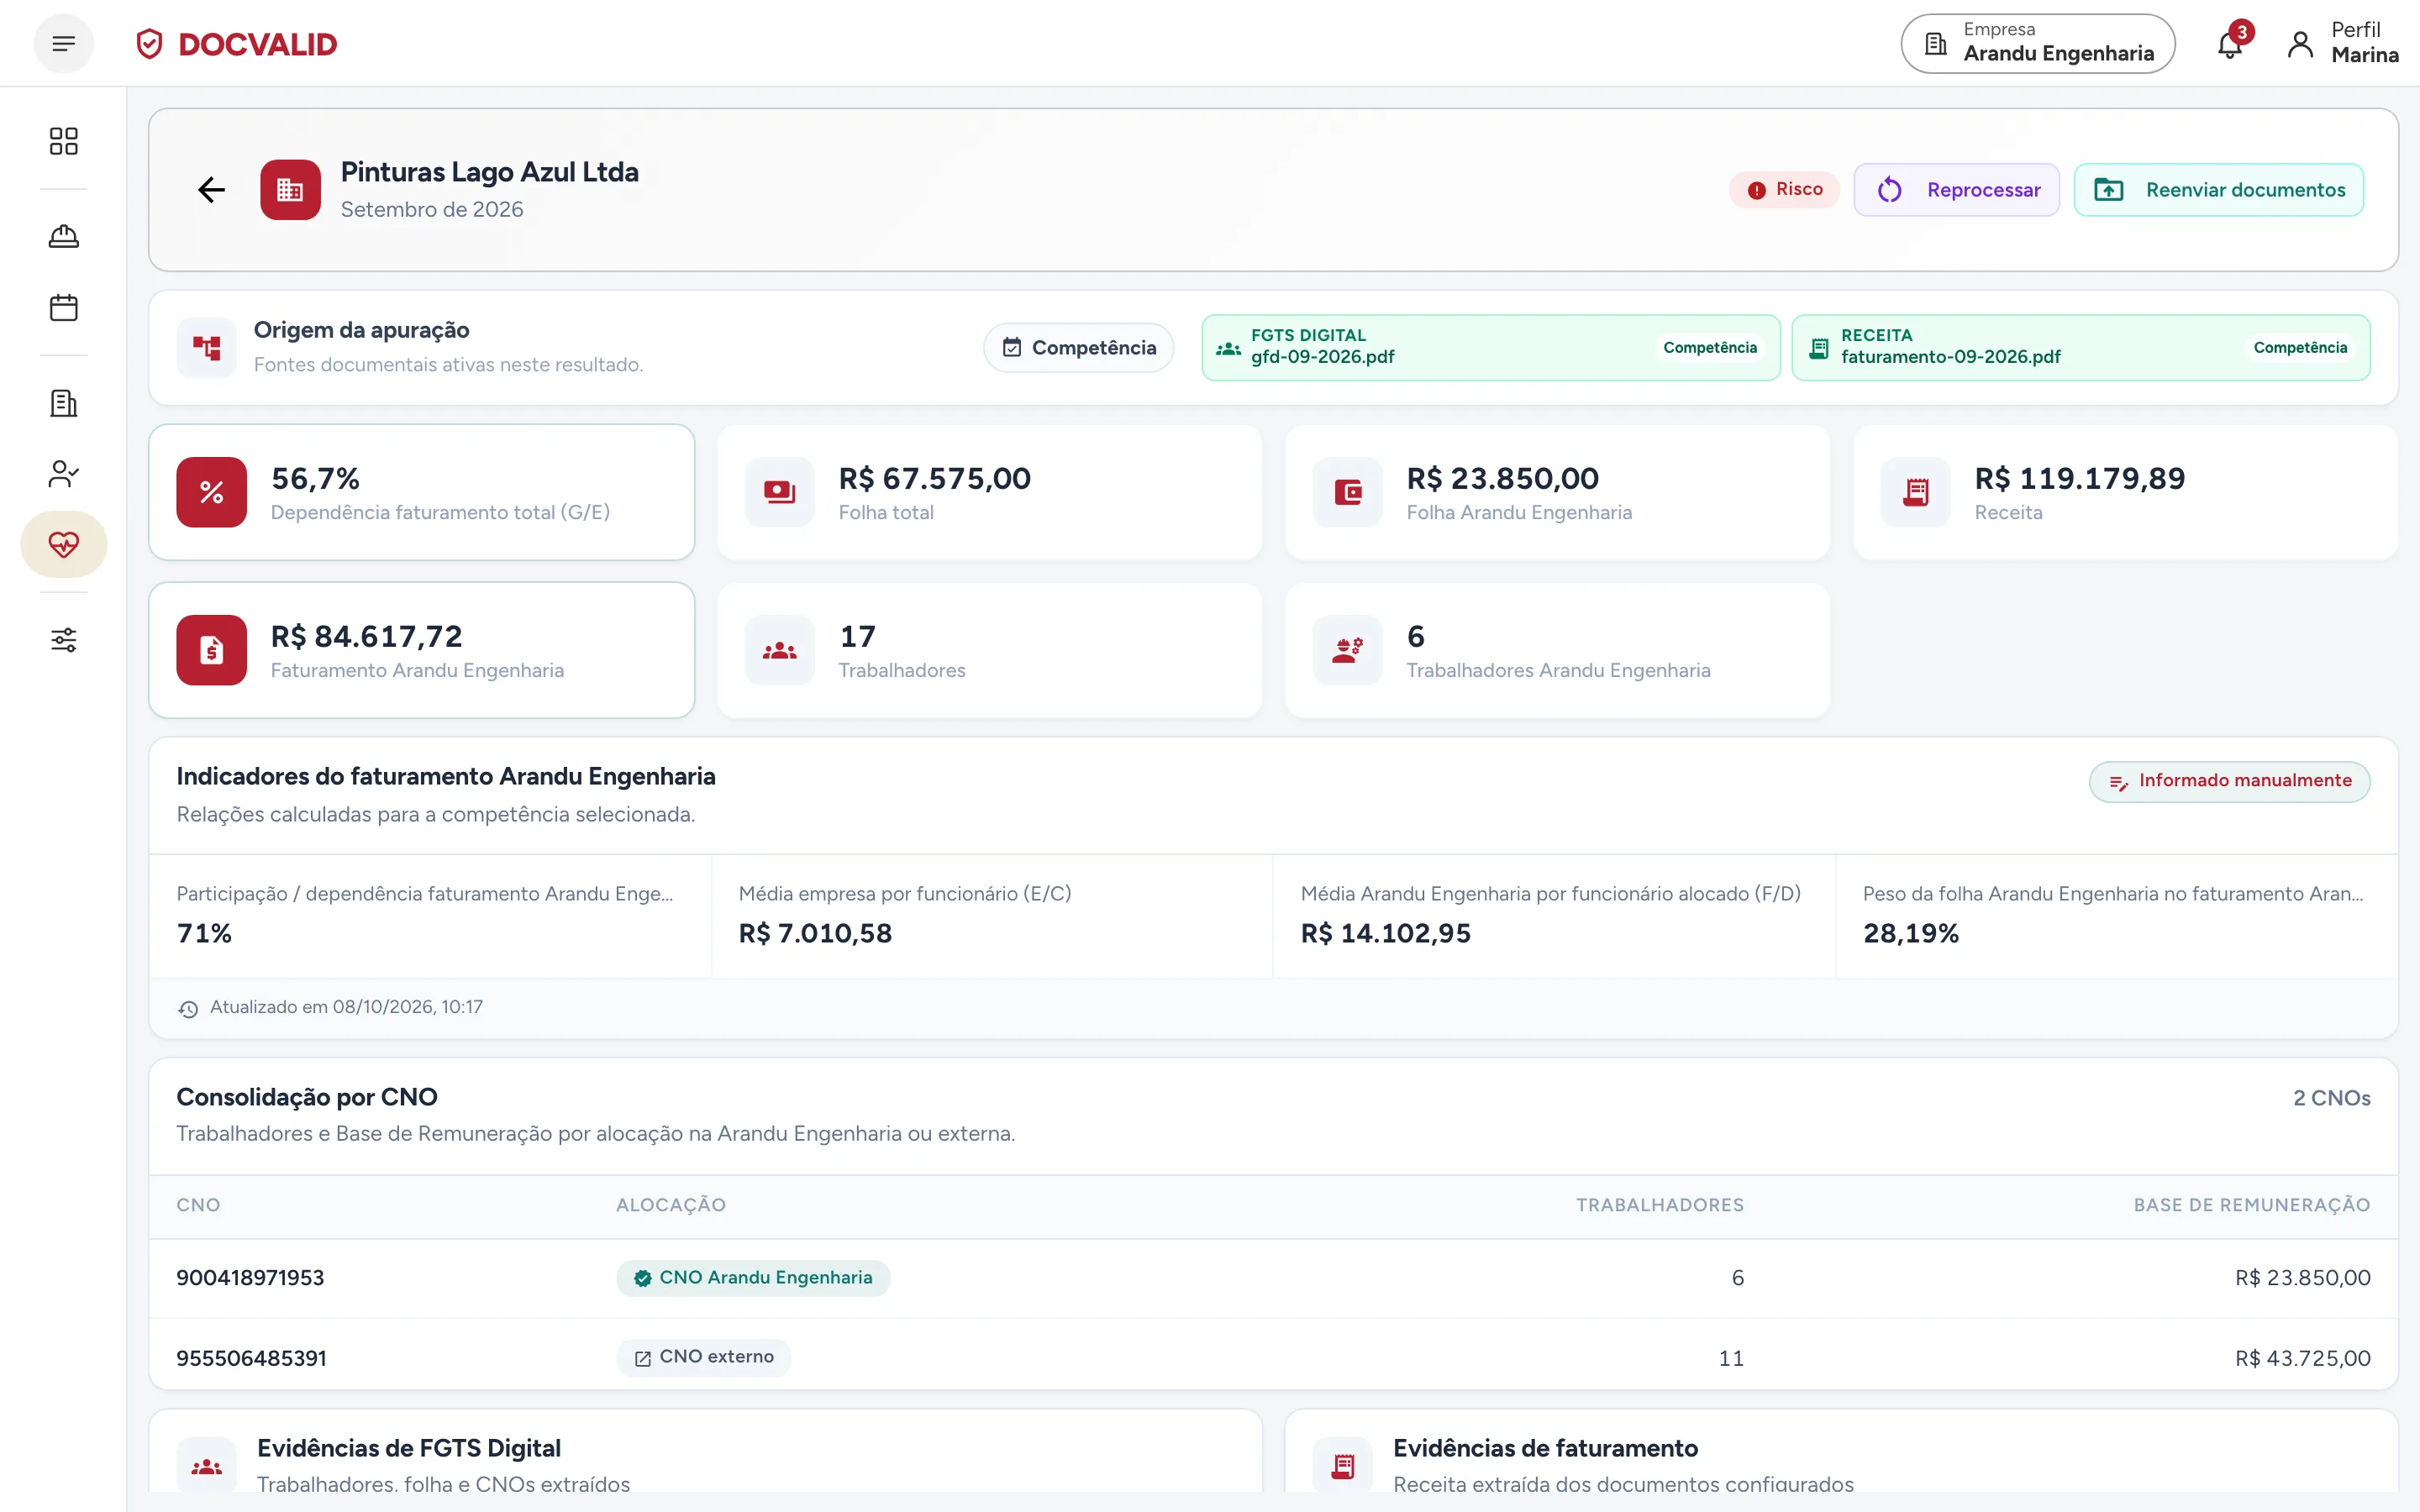Open the Perfil Marina user menu

(2343, 43)
